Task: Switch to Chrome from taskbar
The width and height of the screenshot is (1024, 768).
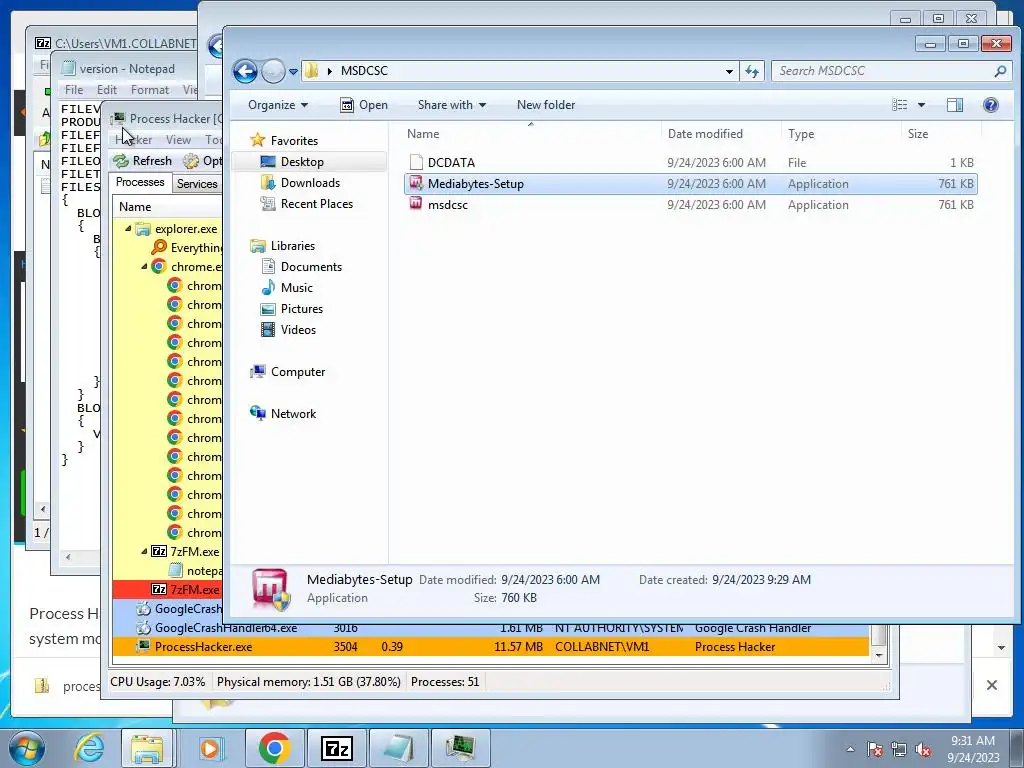Action: pyautogui.click(x=274, y=748)
